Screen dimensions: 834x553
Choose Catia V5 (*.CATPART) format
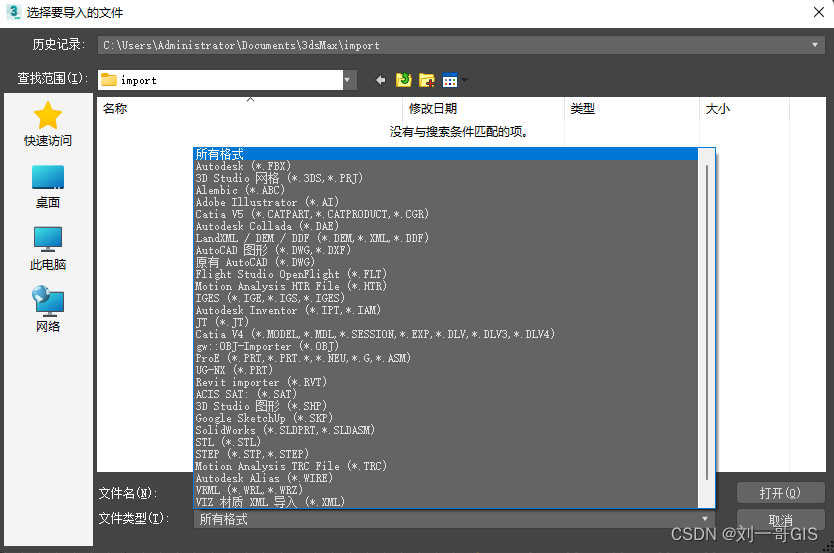click(x=446, y=214)
